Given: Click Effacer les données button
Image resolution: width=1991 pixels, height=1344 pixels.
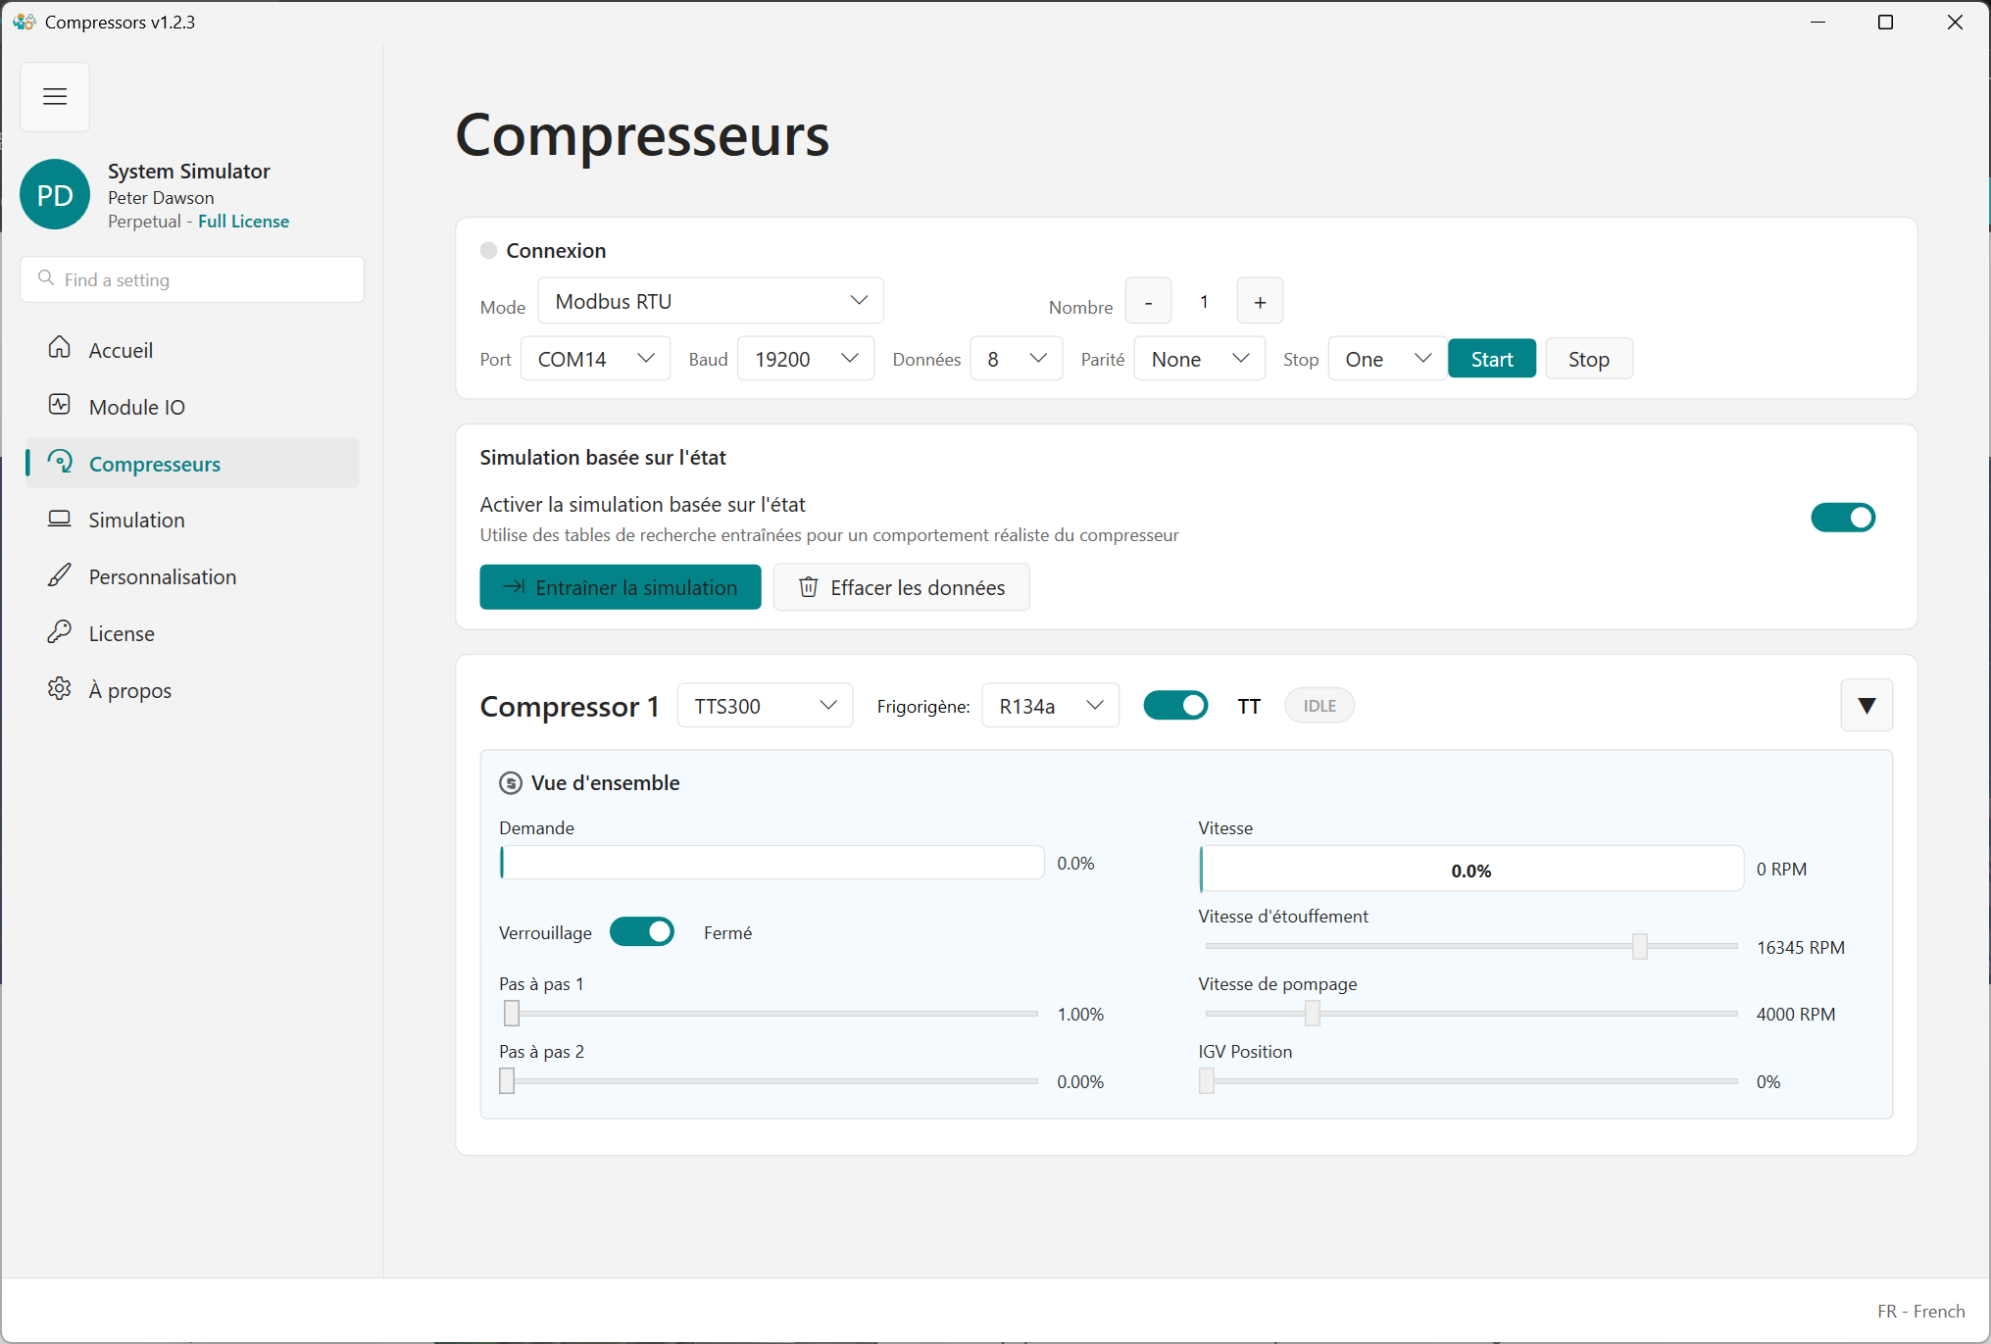Looking at the screenshot, I should (x=901, y=588).
